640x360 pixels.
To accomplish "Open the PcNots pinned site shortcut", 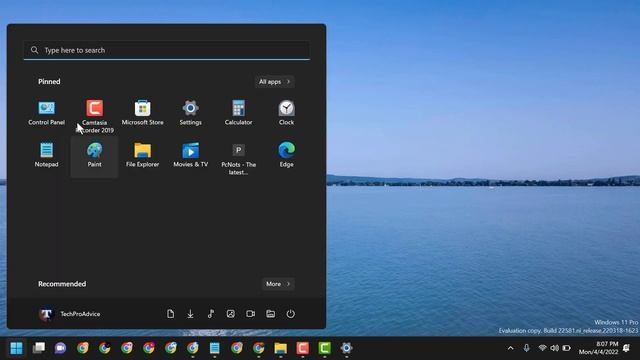I will [x=238, y=159].
